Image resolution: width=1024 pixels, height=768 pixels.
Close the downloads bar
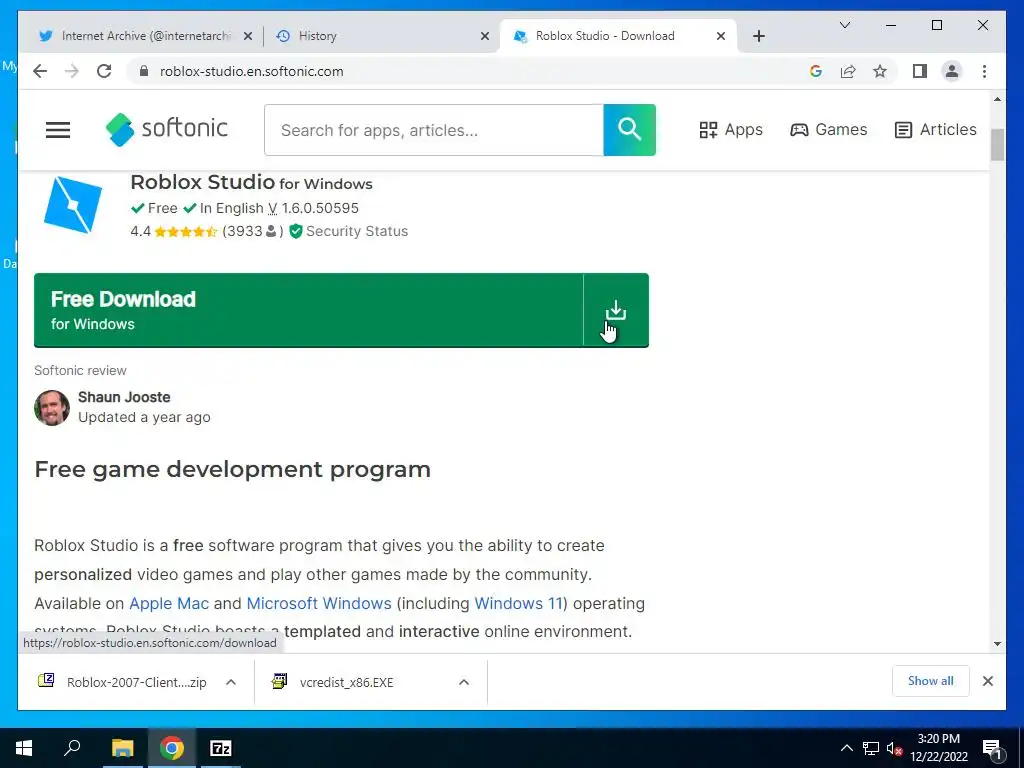pos(988,681)
